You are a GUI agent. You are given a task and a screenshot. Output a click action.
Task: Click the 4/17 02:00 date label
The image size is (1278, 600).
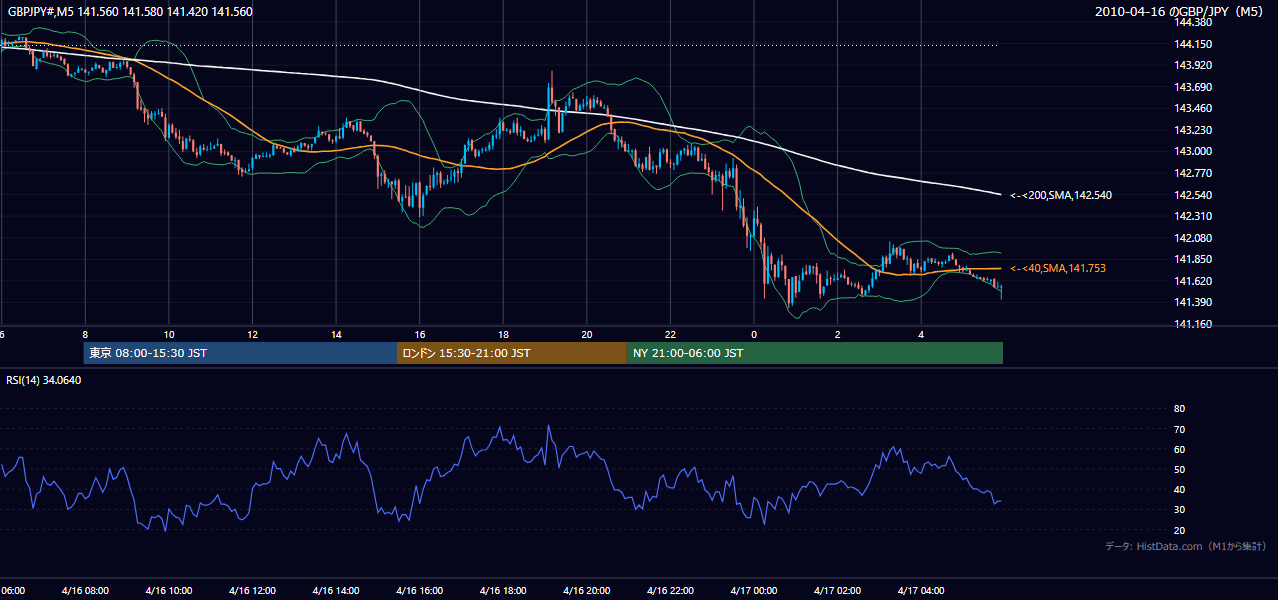tap(838, 590)
